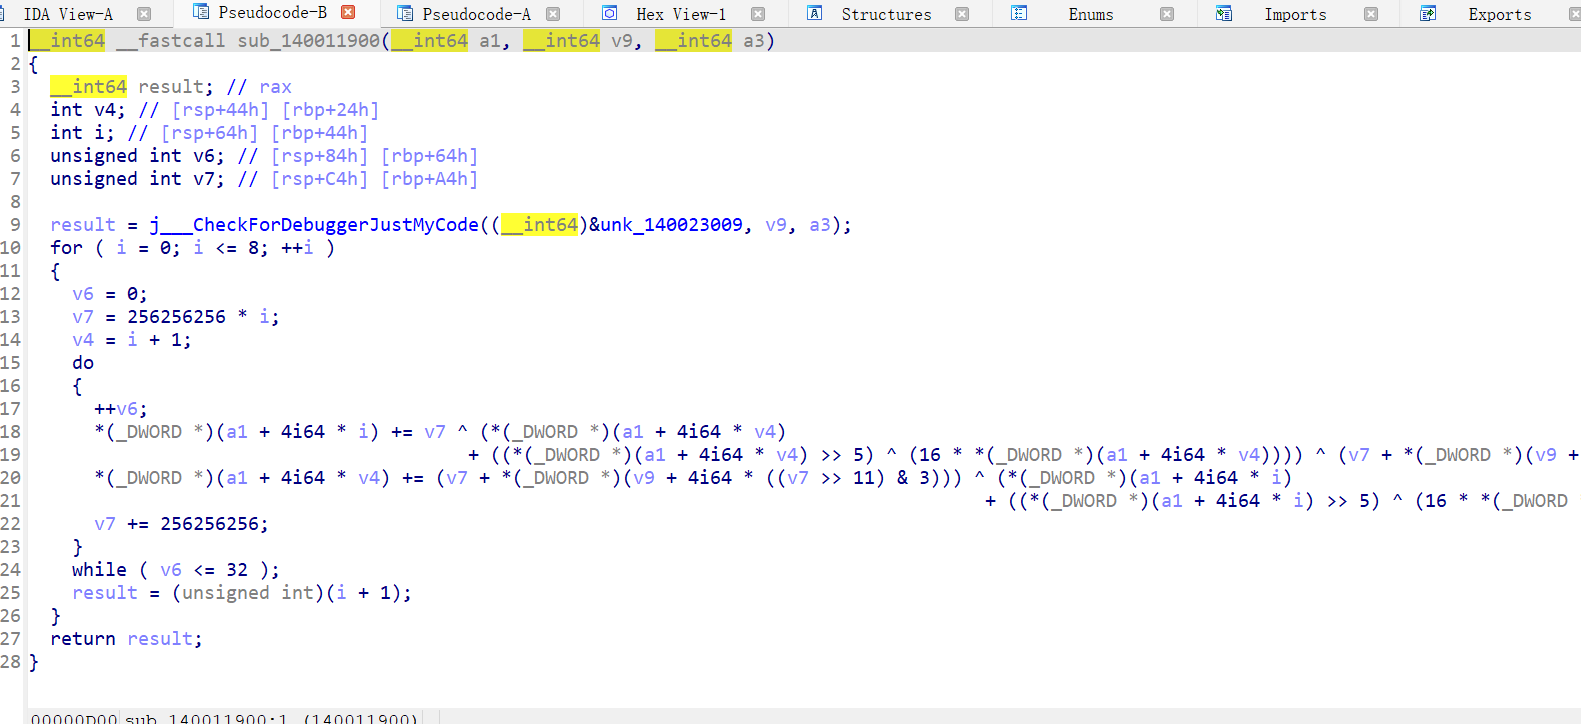Screen dimensions: 1581x724
Task: Click the 'do' keyword on line 15
Action: tap(83, 362)
